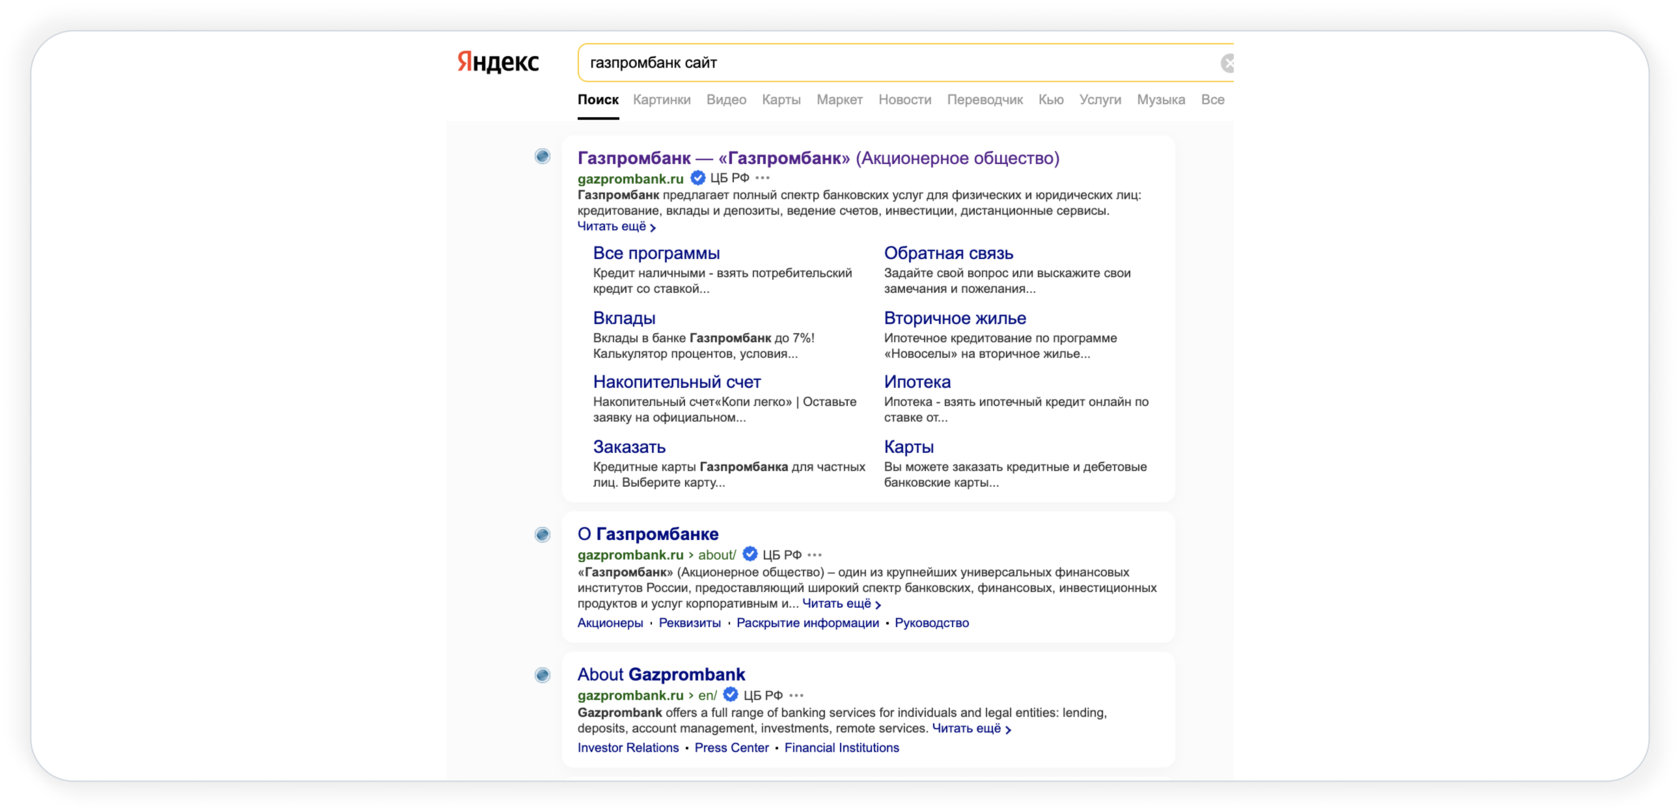Open the Investor Relations link

[x=628, y=748]
